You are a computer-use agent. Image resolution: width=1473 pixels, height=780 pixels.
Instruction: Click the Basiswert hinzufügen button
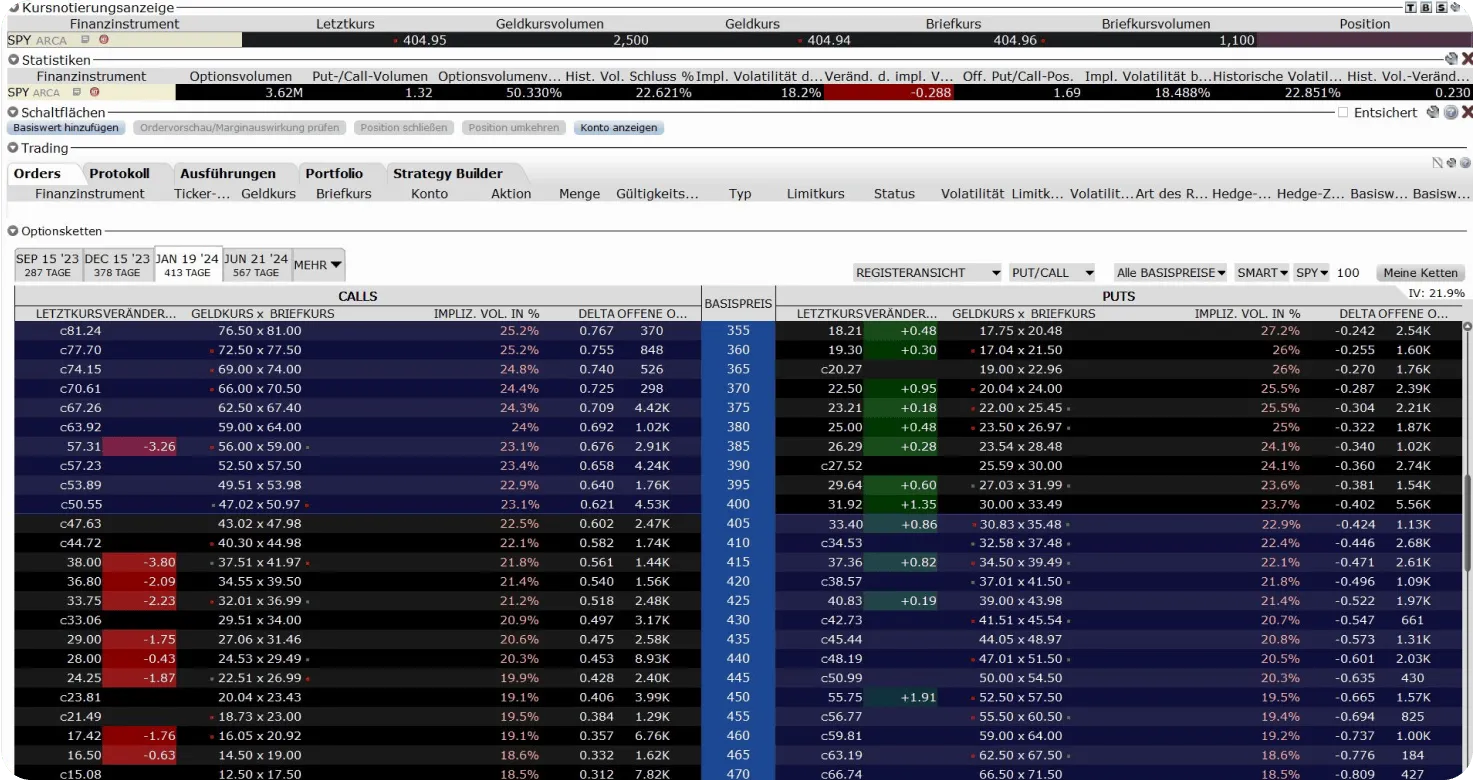click(x=66, y=128)
